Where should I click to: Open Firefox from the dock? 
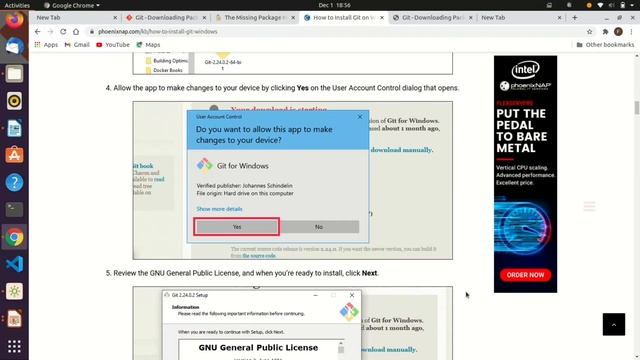(14, 20)
